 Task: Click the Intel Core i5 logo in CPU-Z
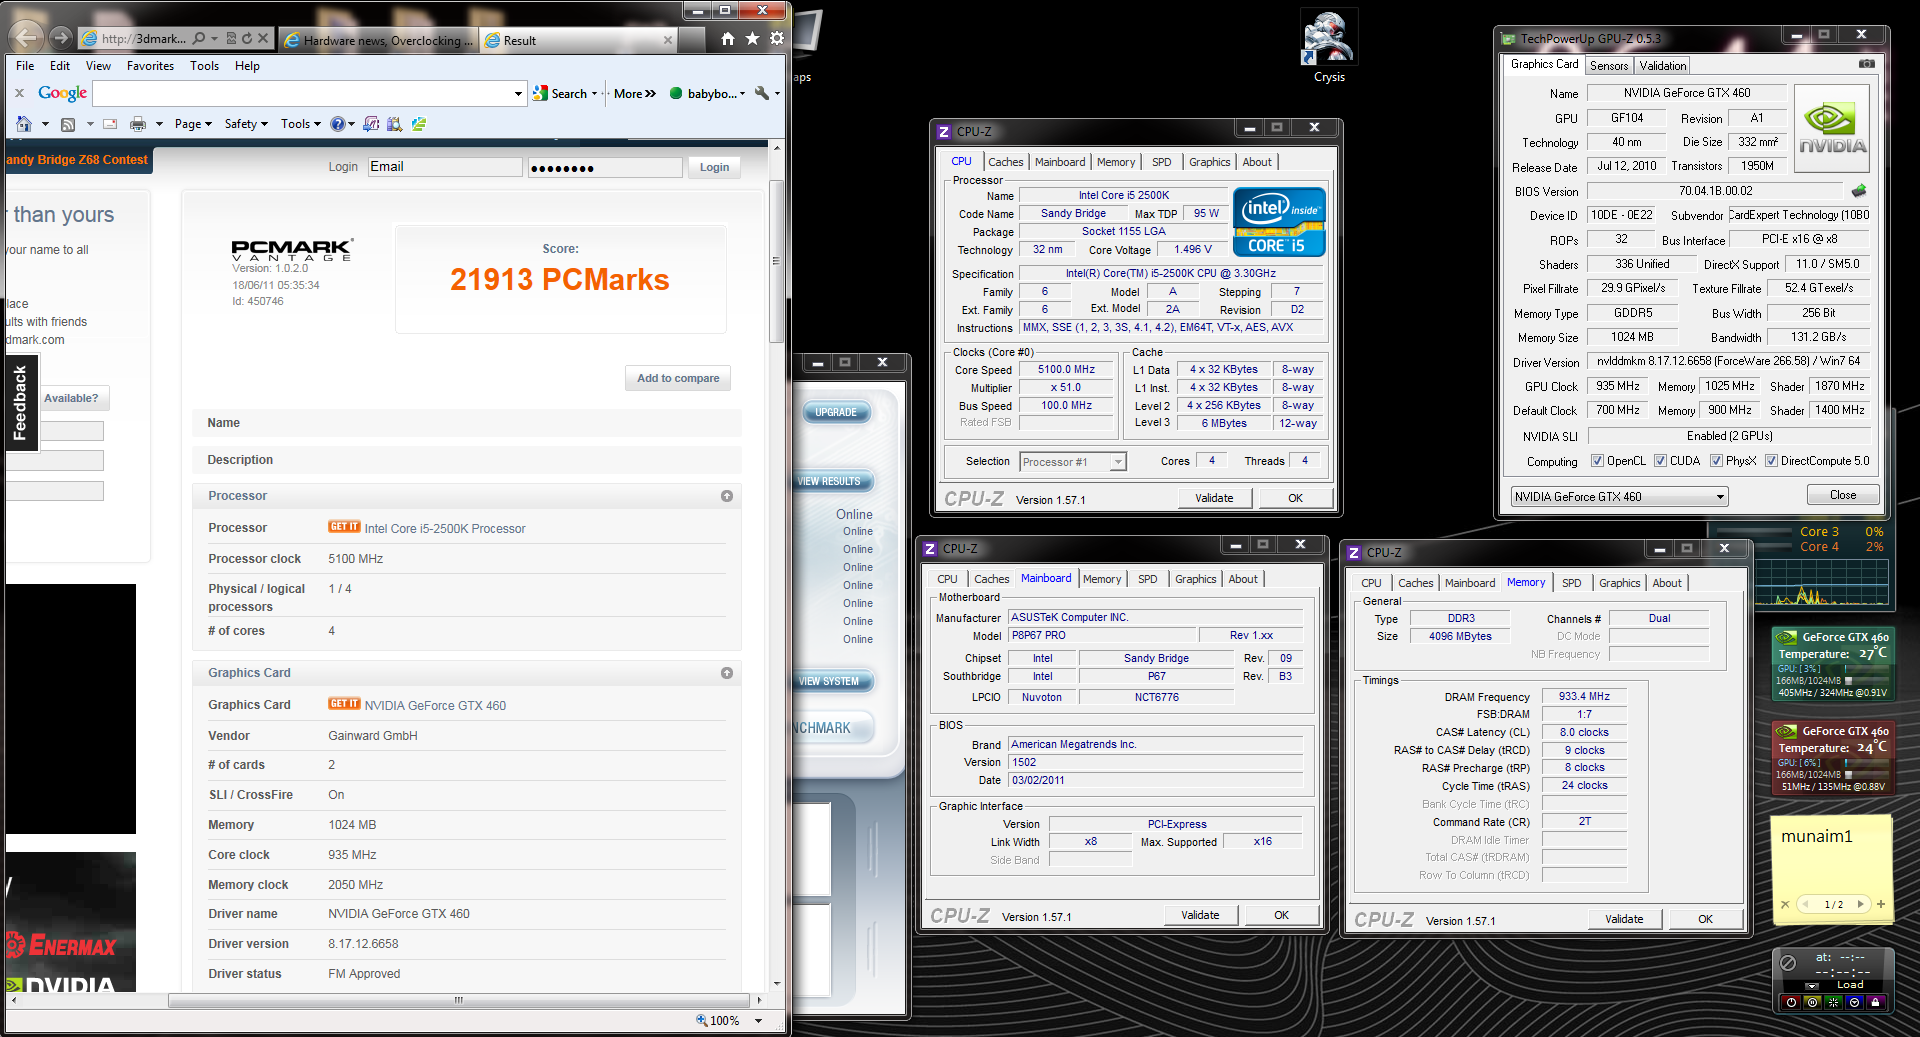(x=1279, y=222)
